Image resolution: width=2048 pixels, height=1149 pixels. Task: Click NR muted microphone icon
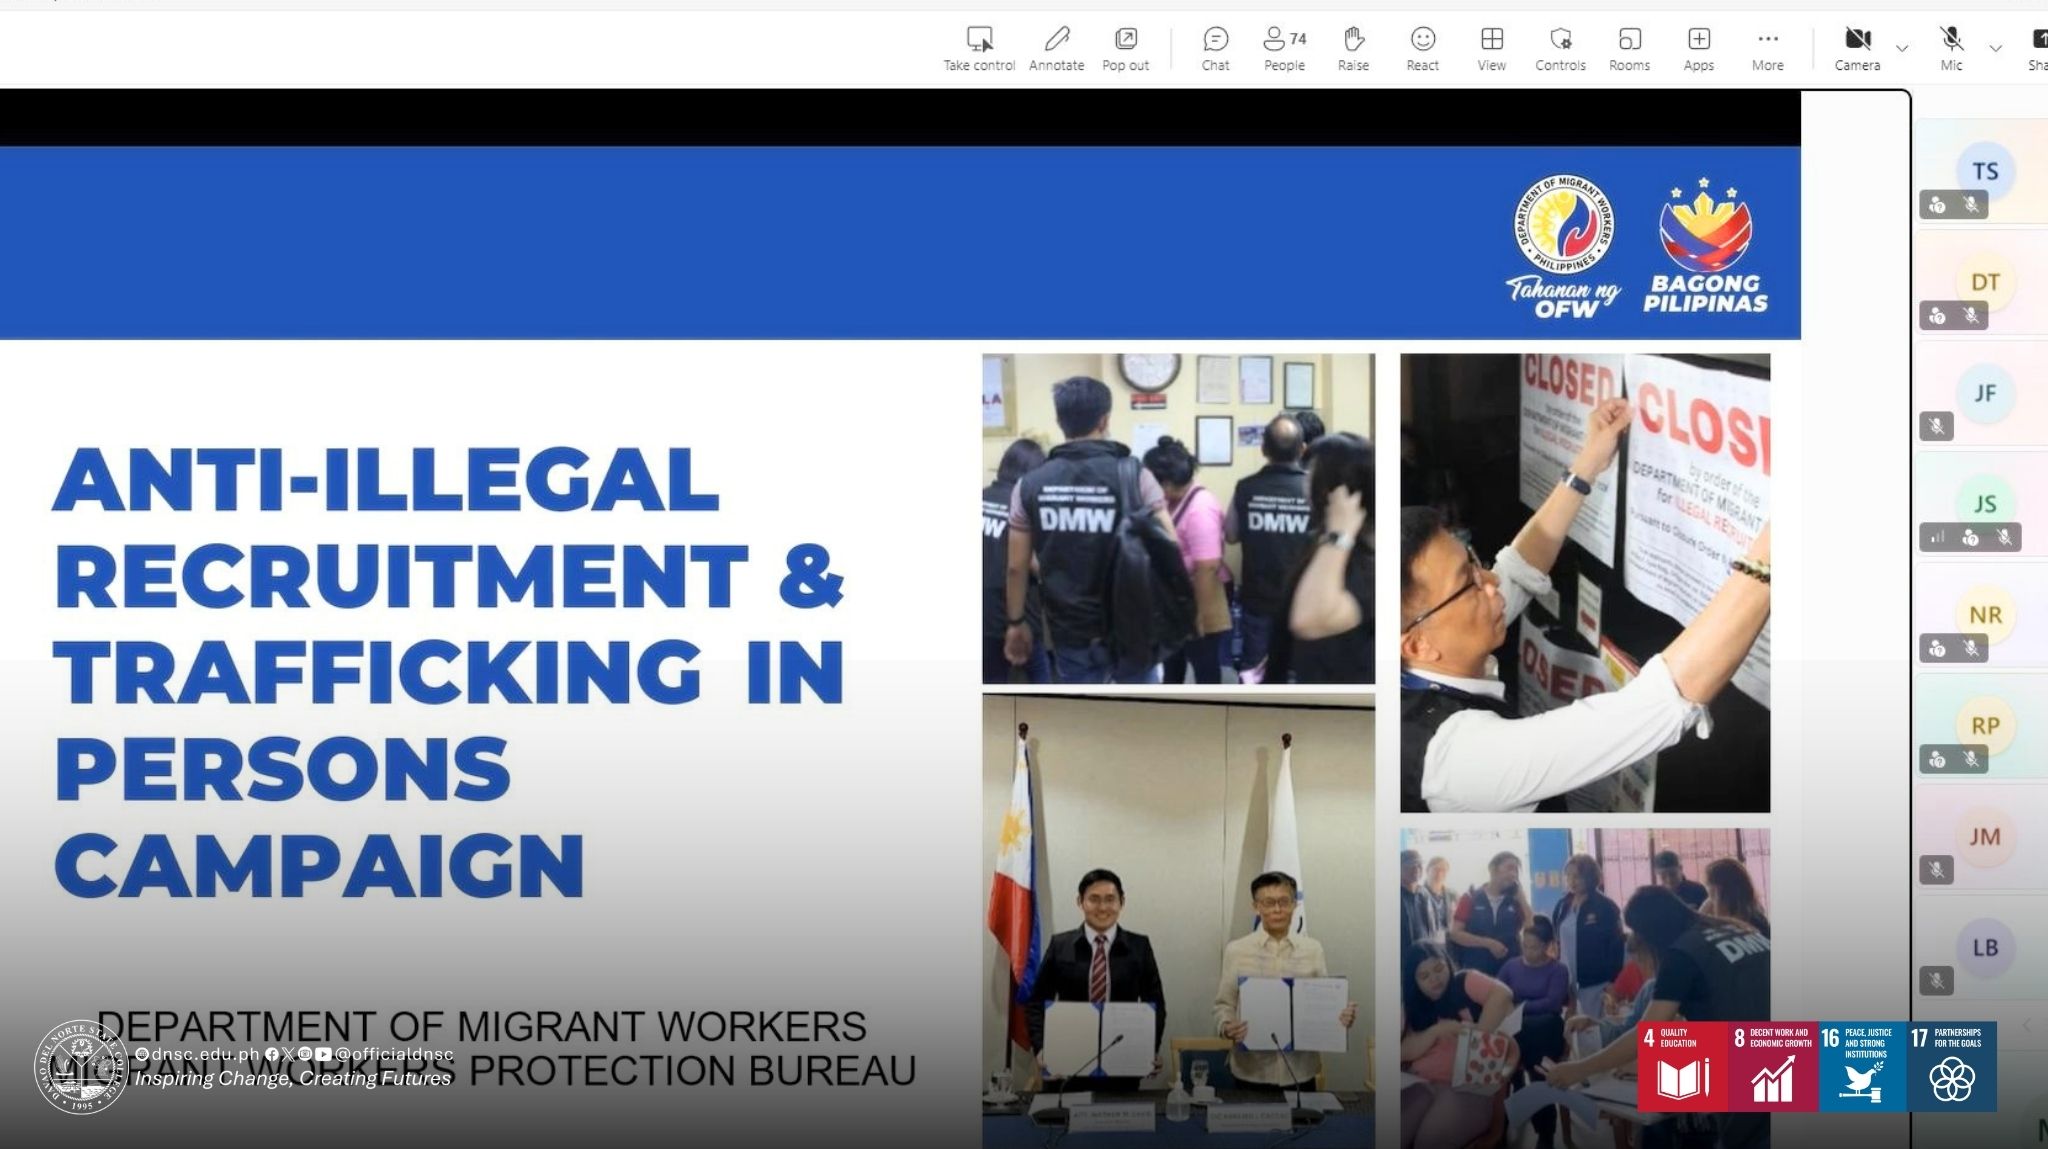pyautogui.click(x=1971, y=649)
